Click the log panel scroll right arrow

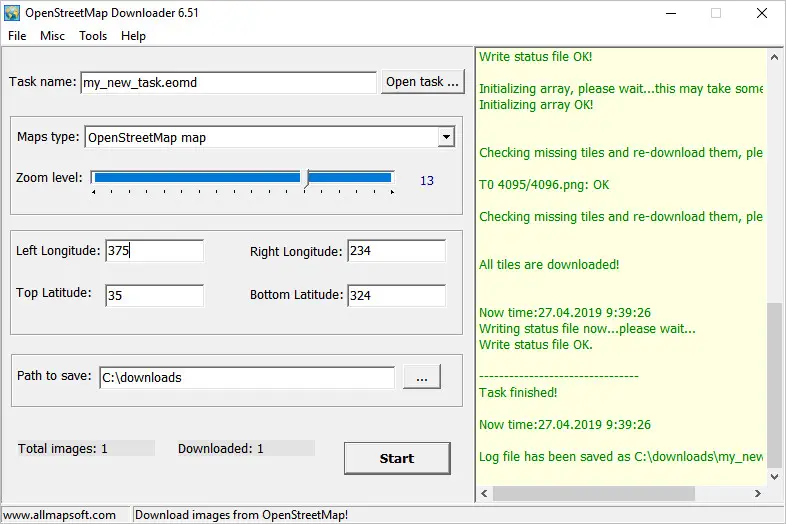point(757,493)
